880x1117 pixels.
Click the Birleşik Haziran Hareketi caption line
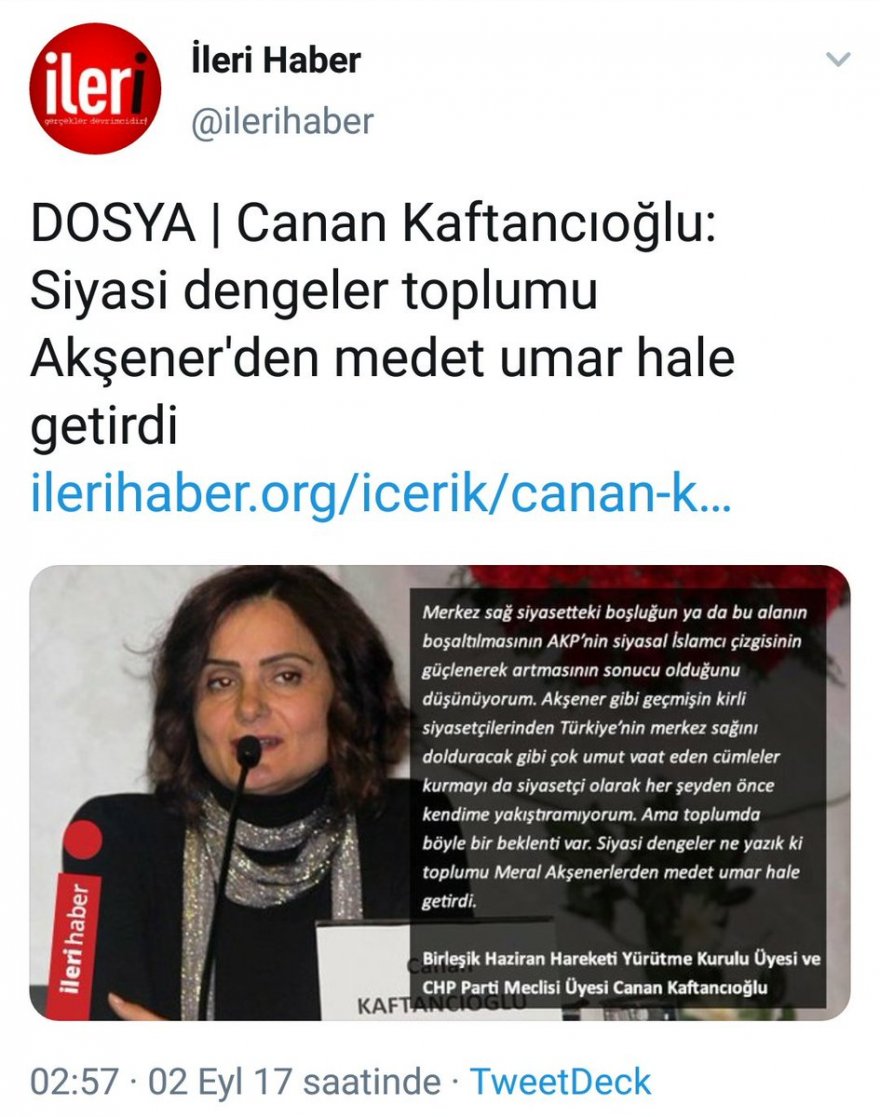click(621, 958)
